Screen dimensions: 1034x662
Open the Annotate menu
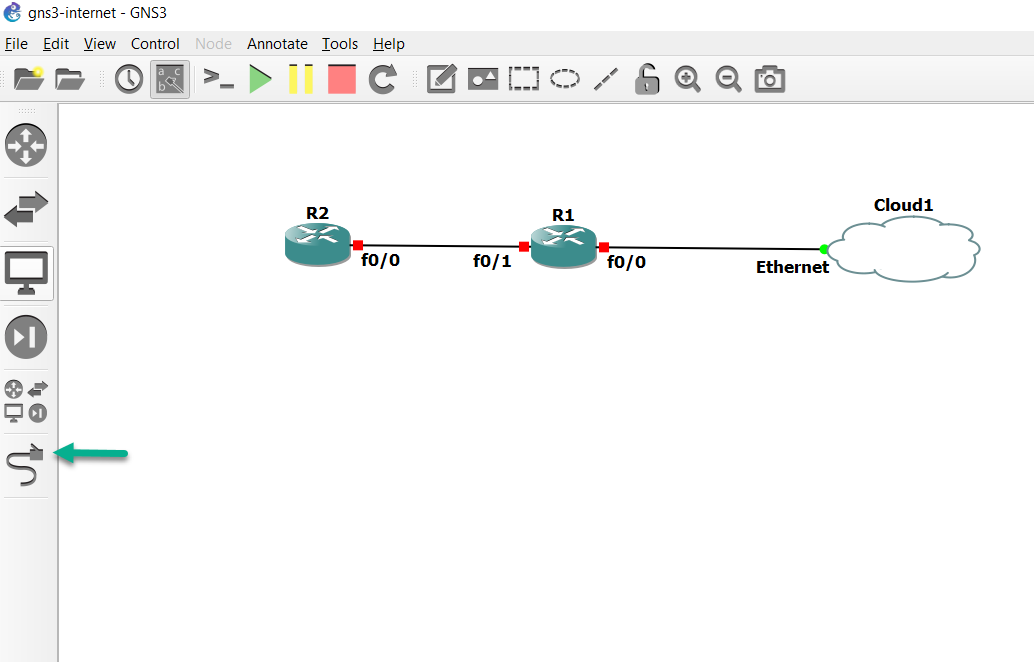point(277,44)
